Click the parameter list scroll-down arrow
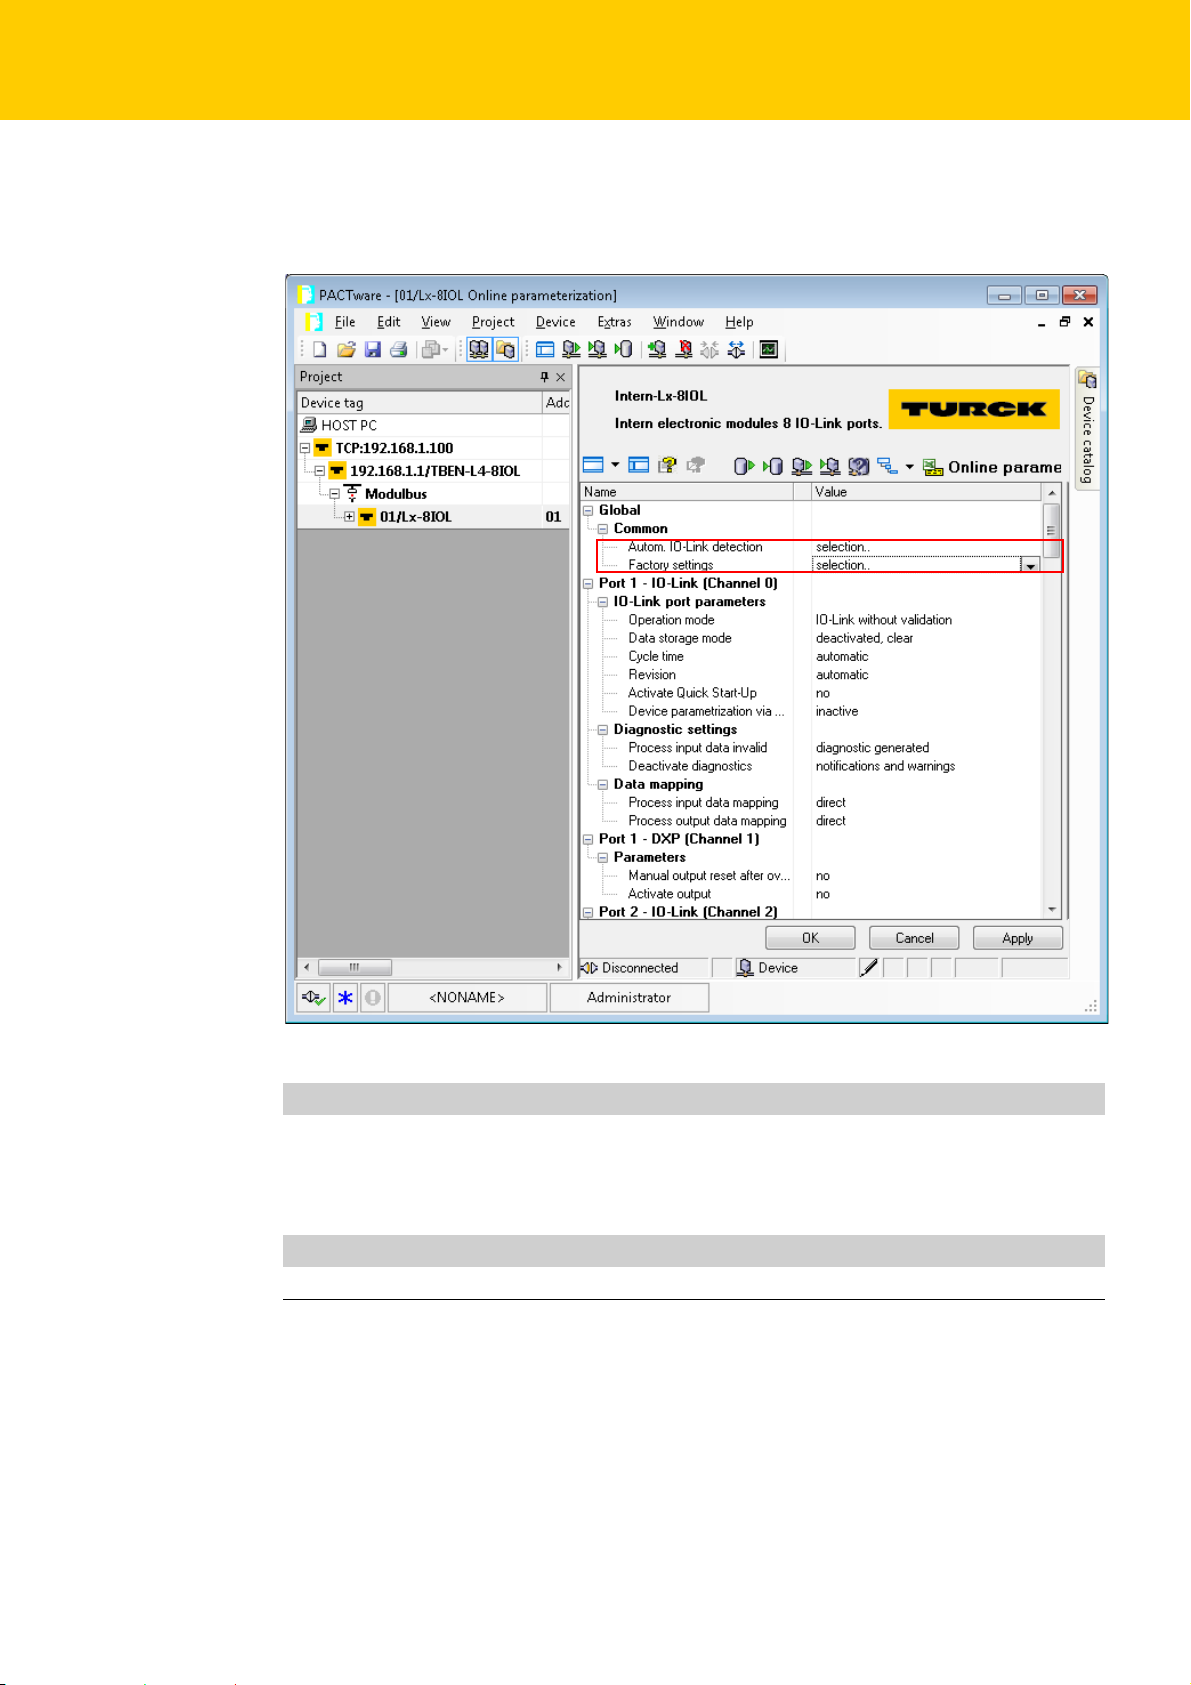This screenshot has height=1685, width=1191. pyautogui.click(x=1051, y=910)
